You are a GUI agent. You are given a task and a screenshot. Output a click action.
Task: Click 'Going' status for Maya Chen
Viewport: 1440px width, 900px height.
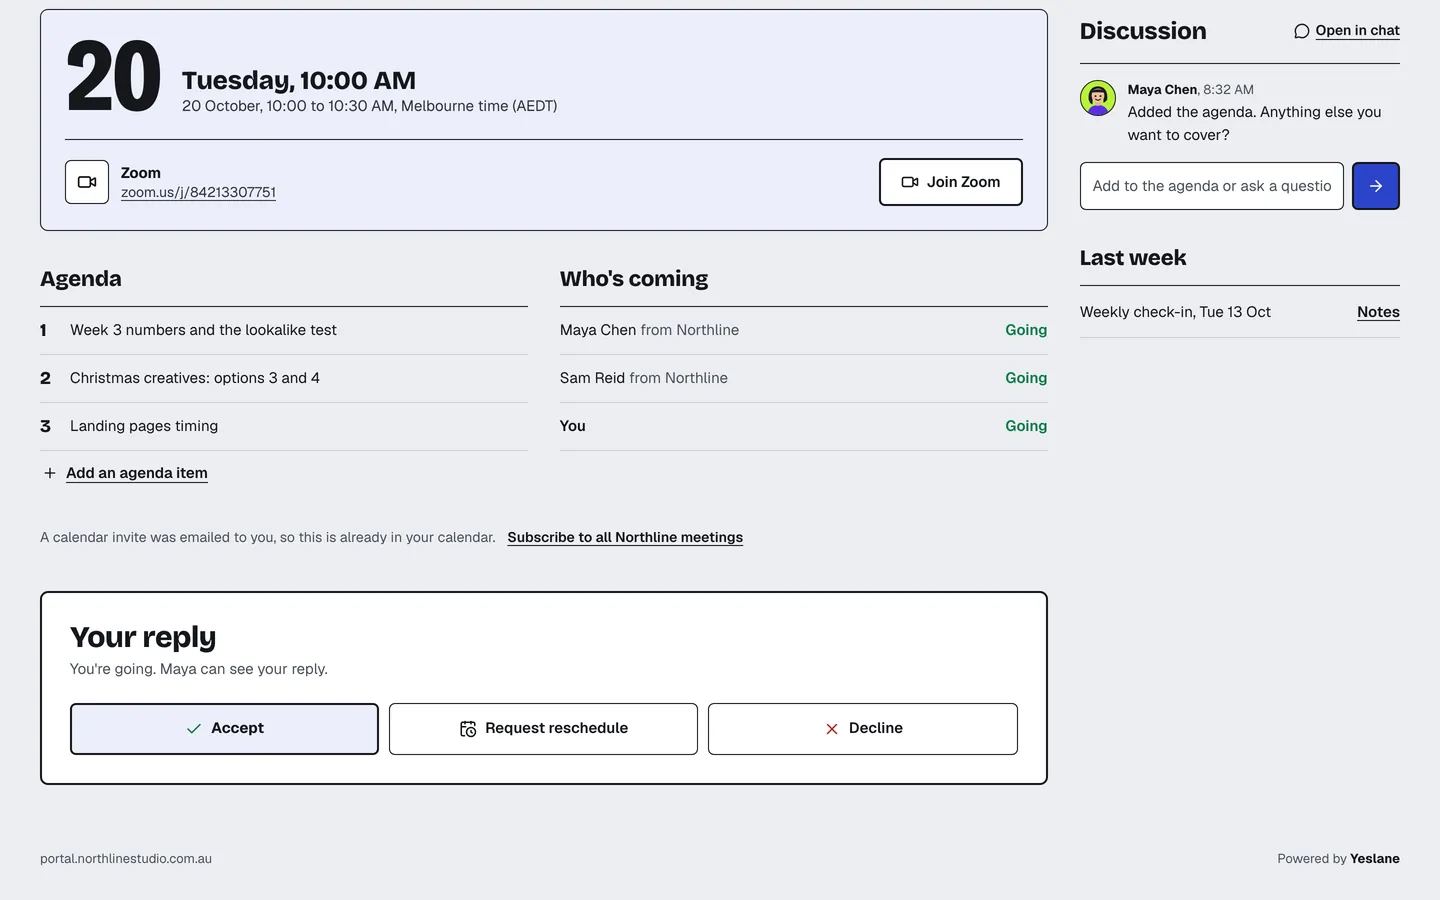tap(1026, 330)
